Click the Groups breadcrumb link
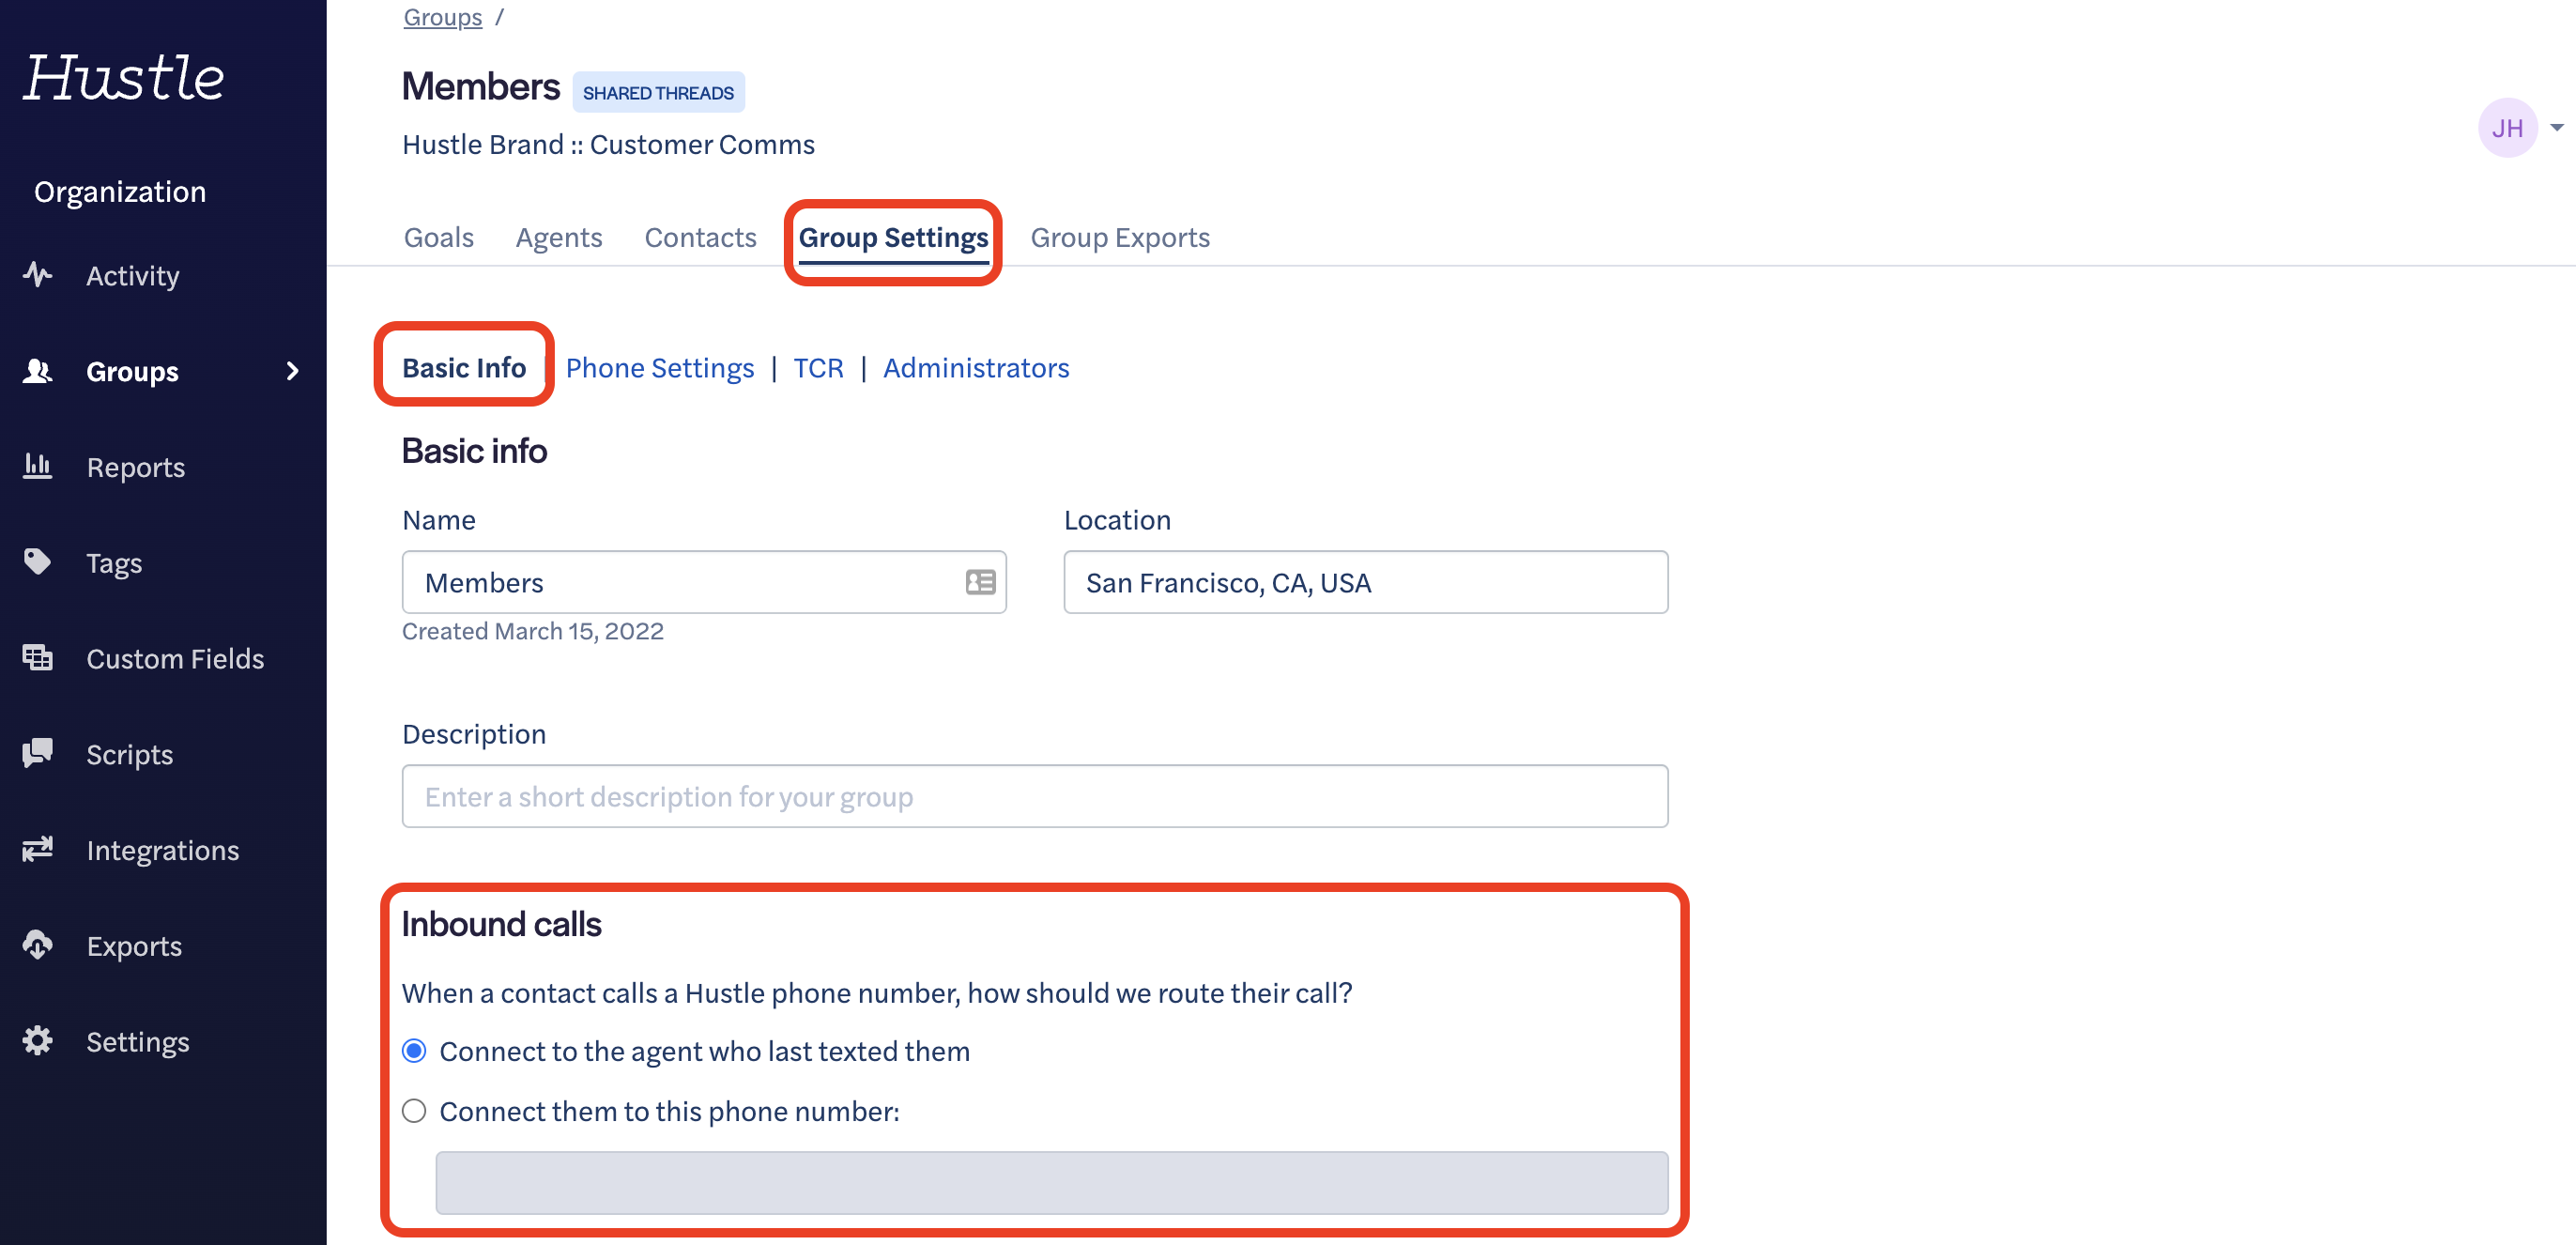Screen dimensions: 2576x1245 pyautogui.click(x=443, y=17)
